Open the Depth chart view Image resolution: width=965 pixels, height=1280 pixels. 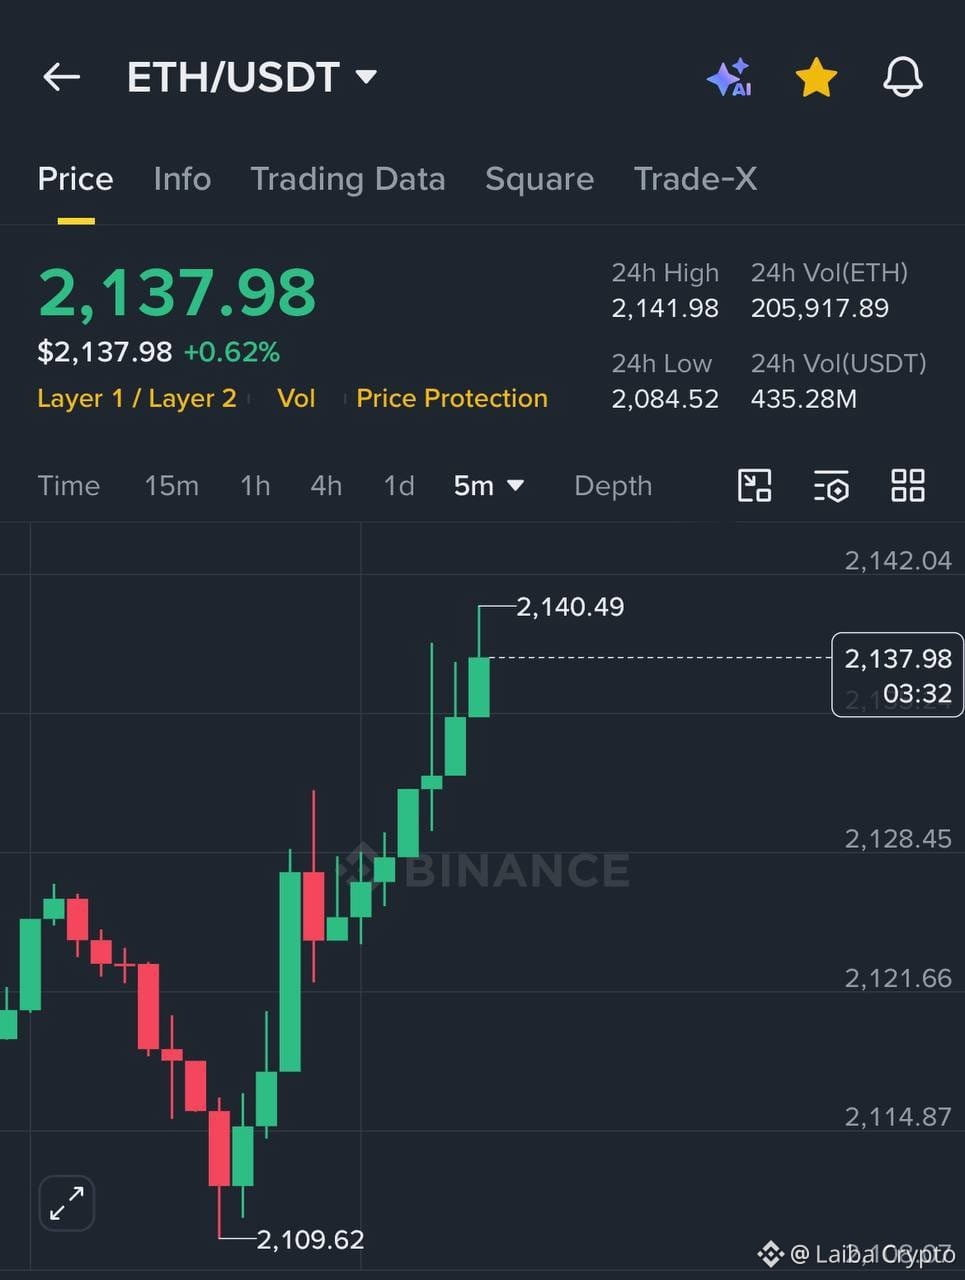click(613, 486)
